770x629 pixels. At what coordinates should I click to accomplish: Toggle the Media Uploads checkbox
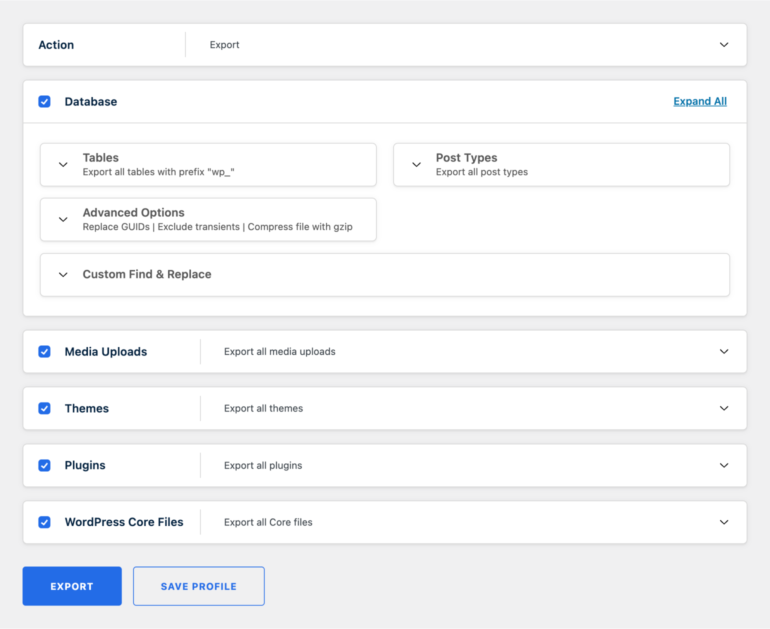[44, 352]
